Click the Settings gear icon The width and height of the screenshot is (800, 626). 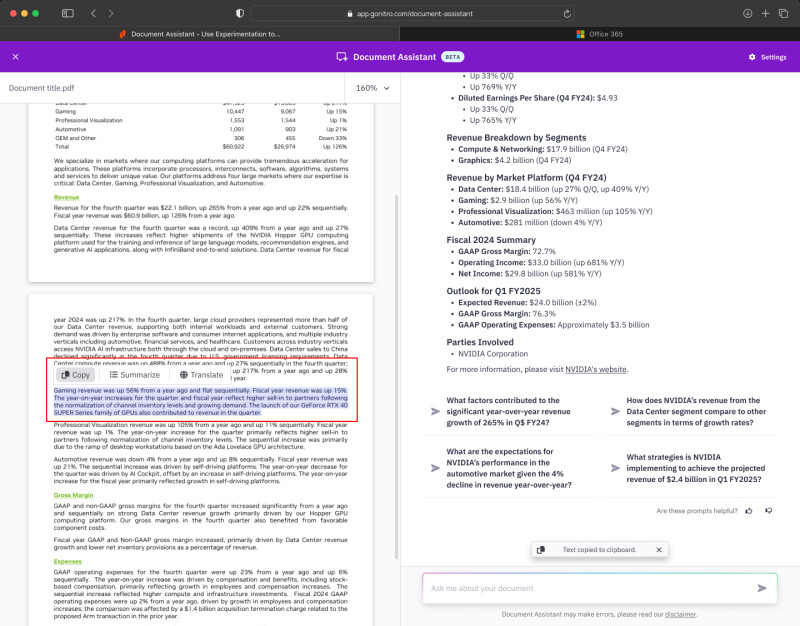[752, 57]
